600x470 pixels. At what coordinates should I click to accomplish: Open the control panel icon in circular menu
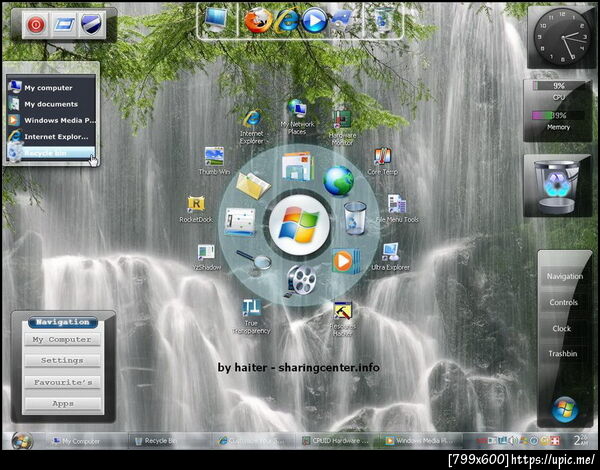click(x=240, y=221)
